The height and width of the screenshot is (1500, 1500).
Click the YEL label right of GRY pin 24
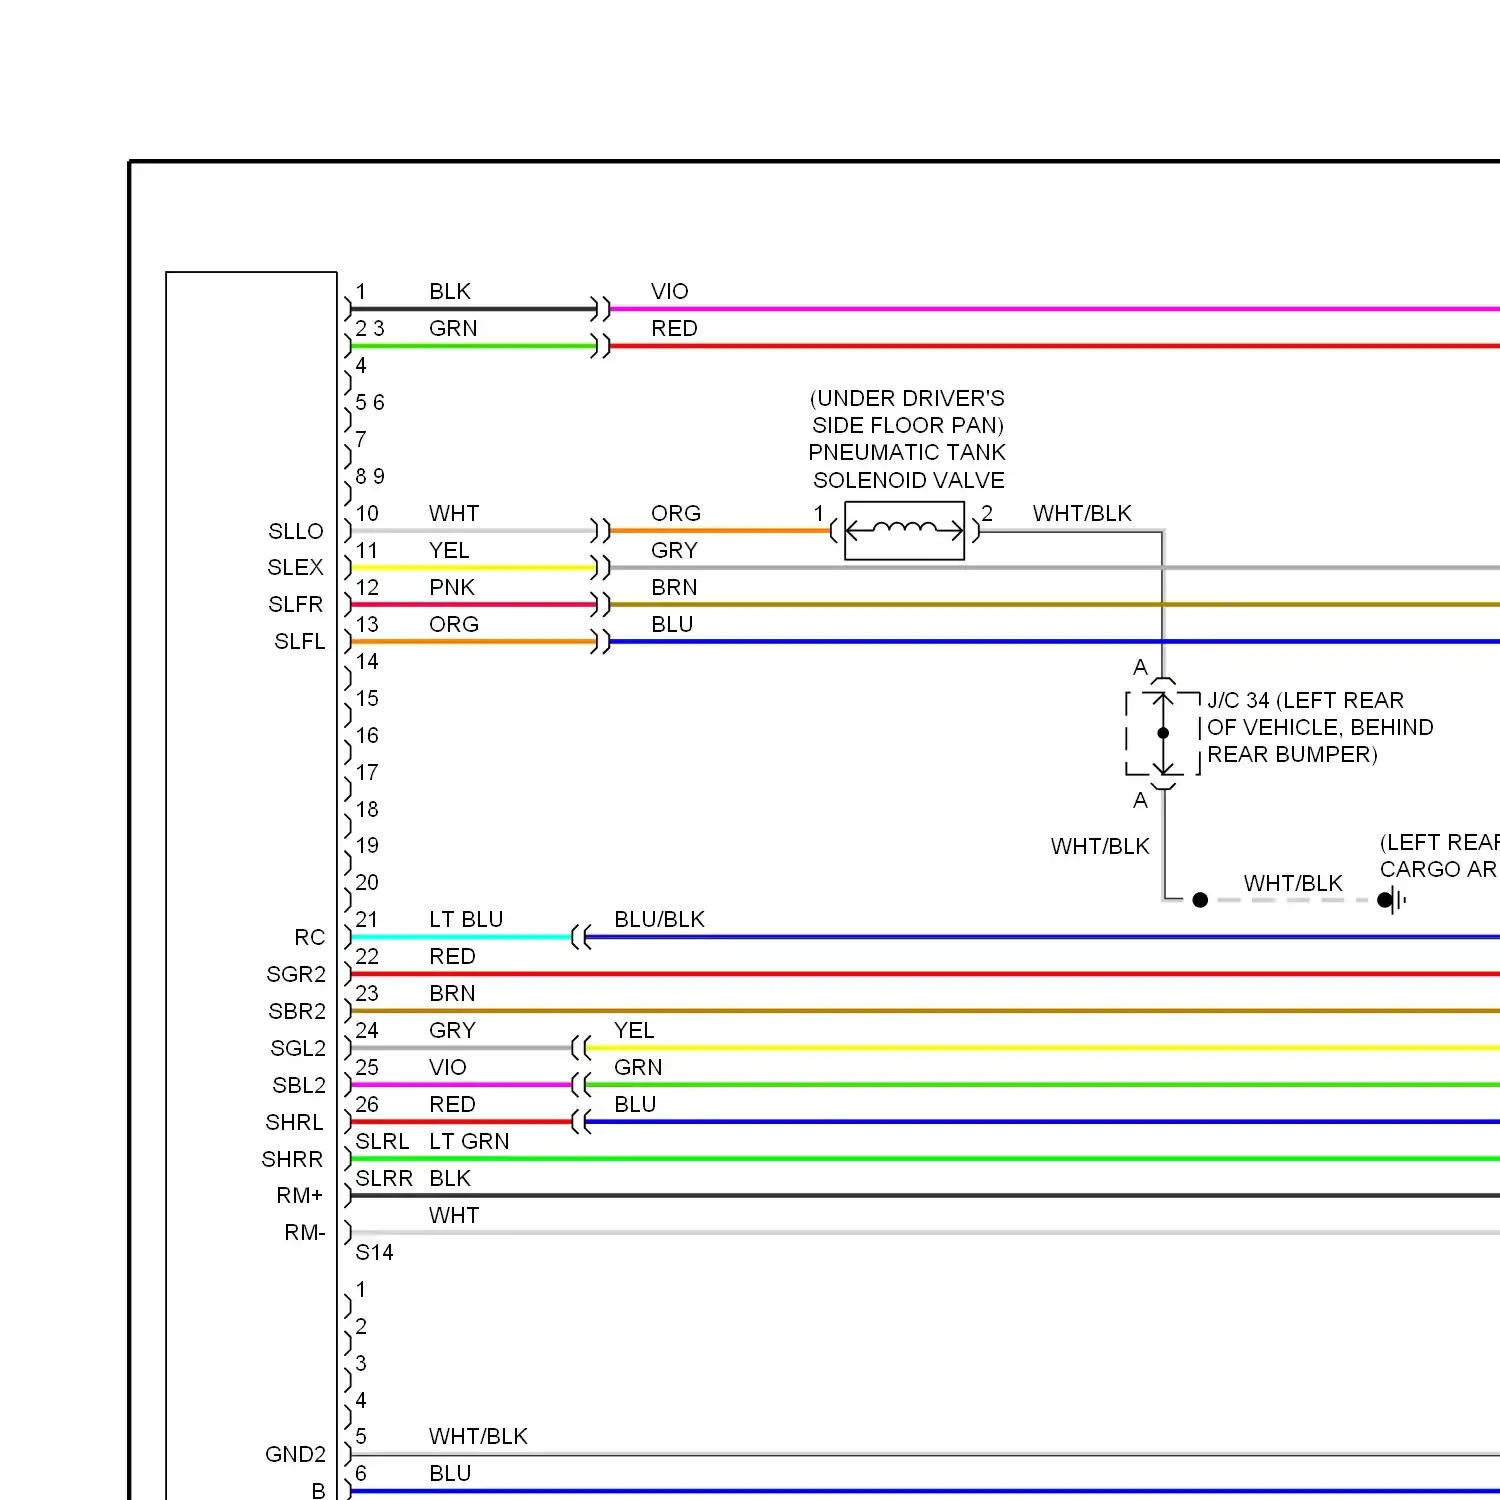click(634, 1030)
